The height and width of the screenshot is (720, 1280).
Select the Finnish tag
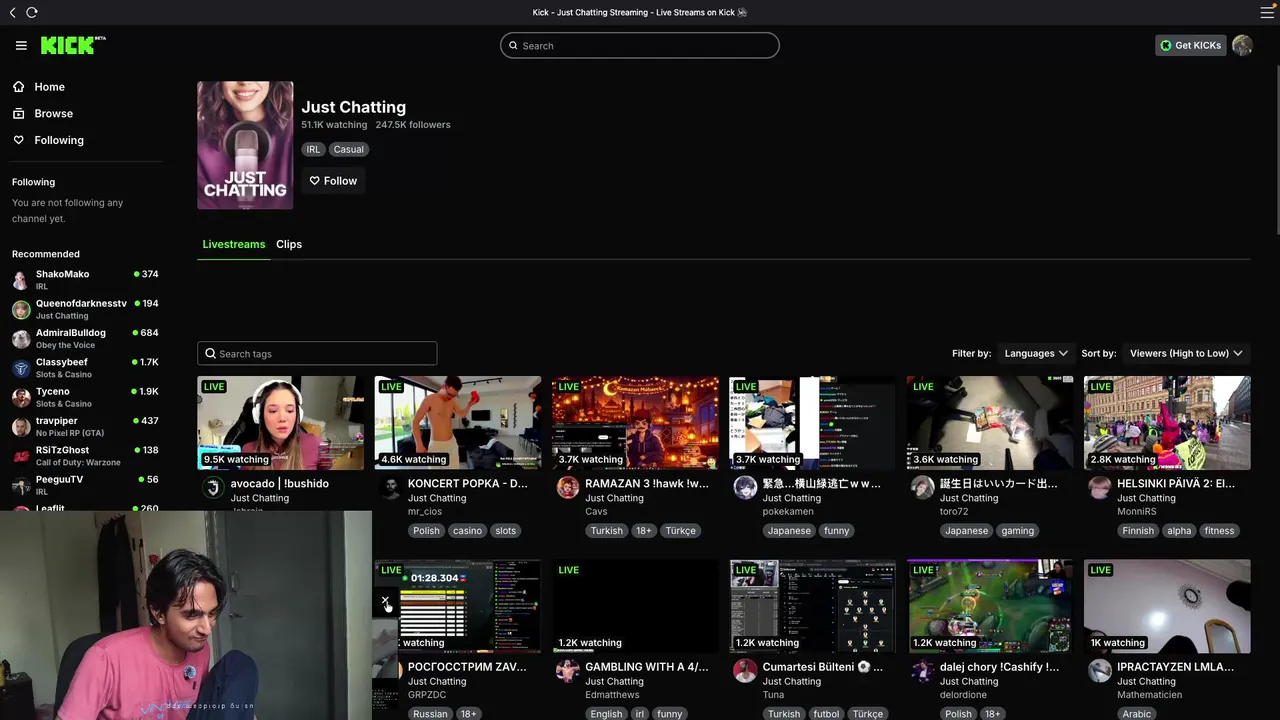click(x=1138, y=531)
